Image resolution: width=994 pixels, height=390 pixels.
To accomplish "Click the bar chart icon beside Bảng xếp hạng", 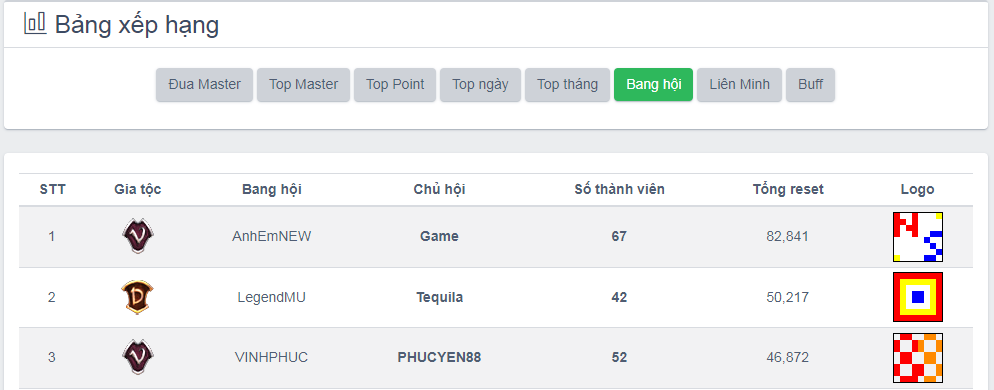I will [35, 23].
